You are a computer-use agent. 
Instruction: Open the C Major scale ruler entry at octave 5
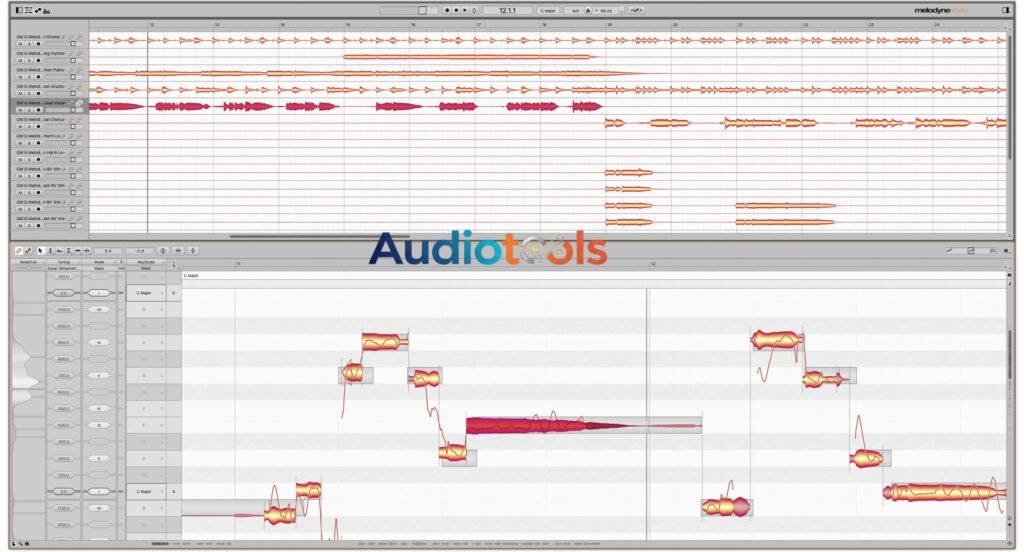pos(144,293)
